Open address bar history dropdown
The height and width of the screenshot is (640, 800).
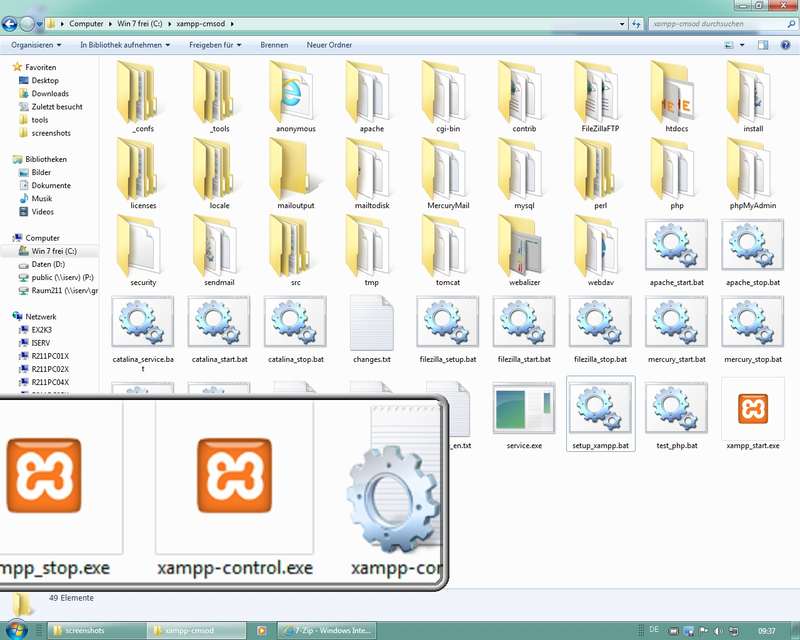coord(621,23)
